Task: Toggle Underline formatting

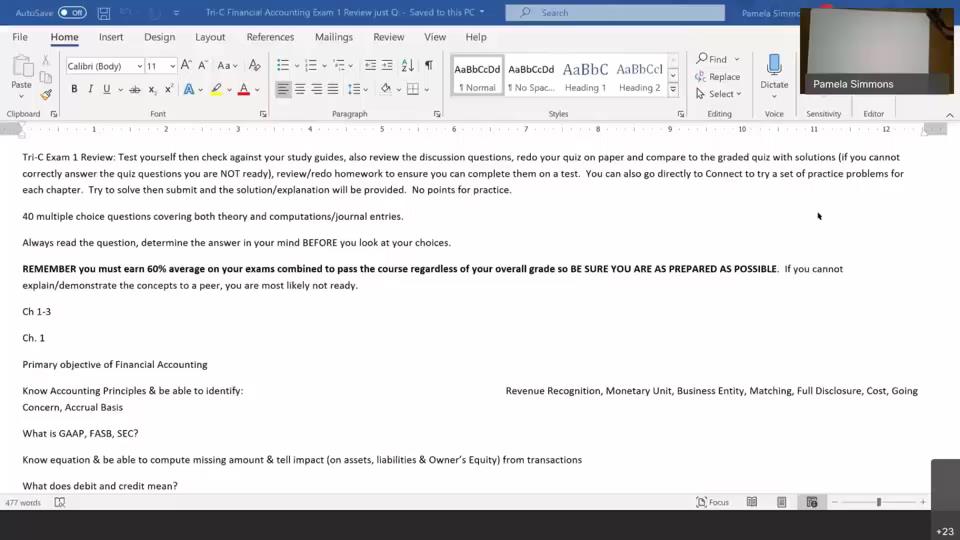Action: pyautogui.click(x=107, y=89)
